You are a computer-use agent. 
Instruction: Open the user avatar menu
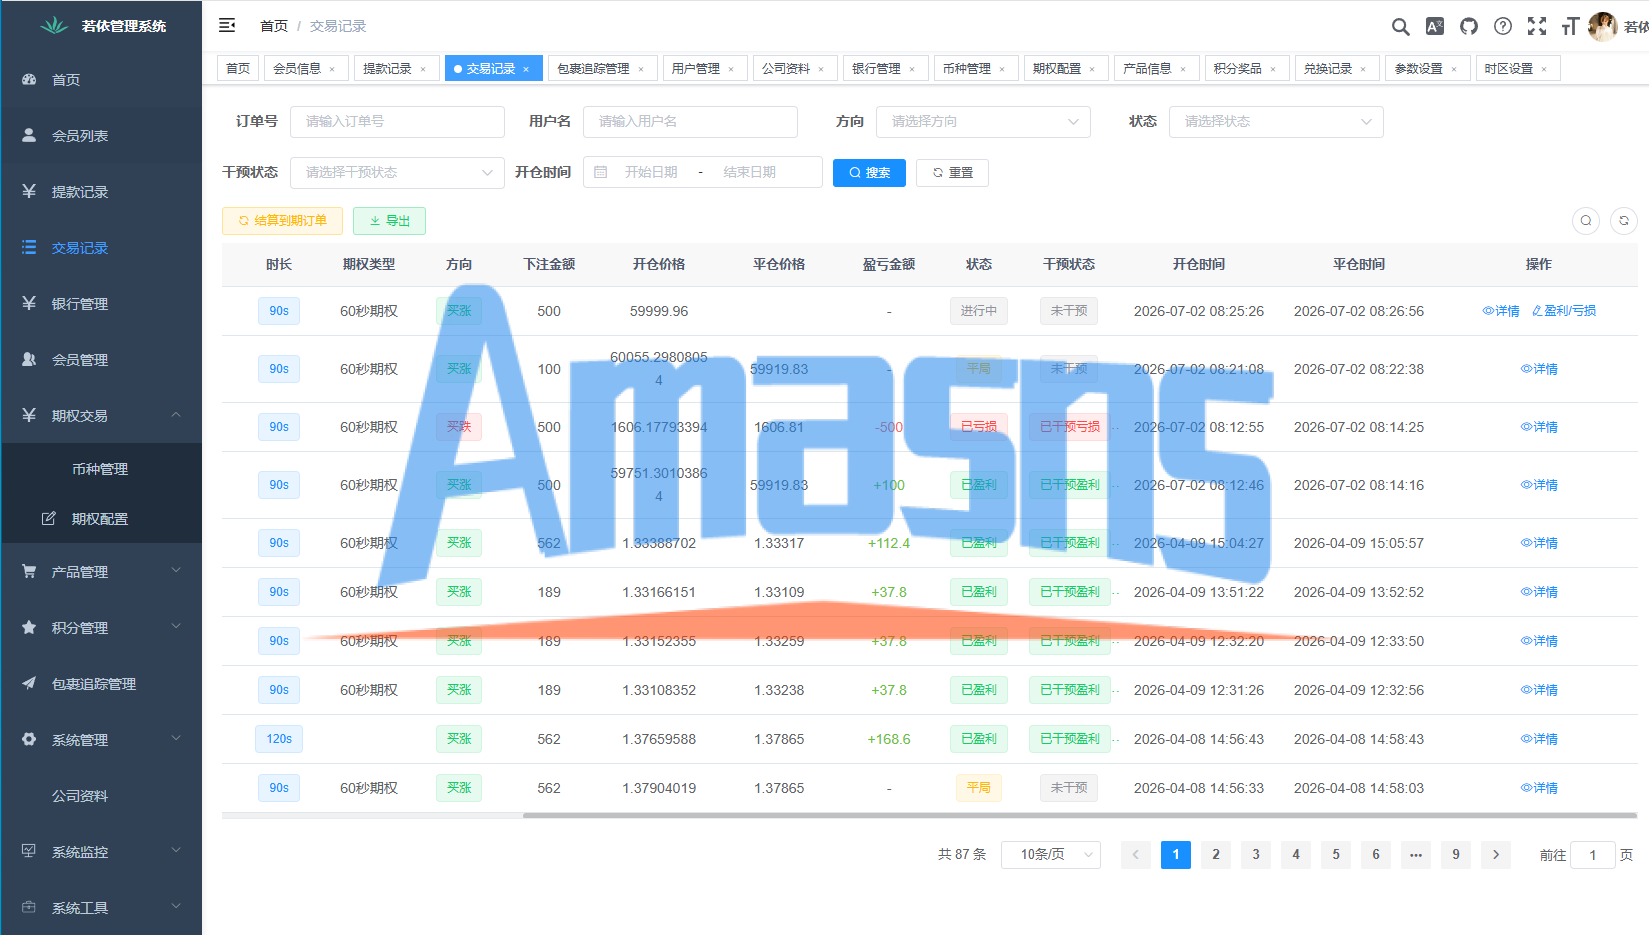[1603, 26]
